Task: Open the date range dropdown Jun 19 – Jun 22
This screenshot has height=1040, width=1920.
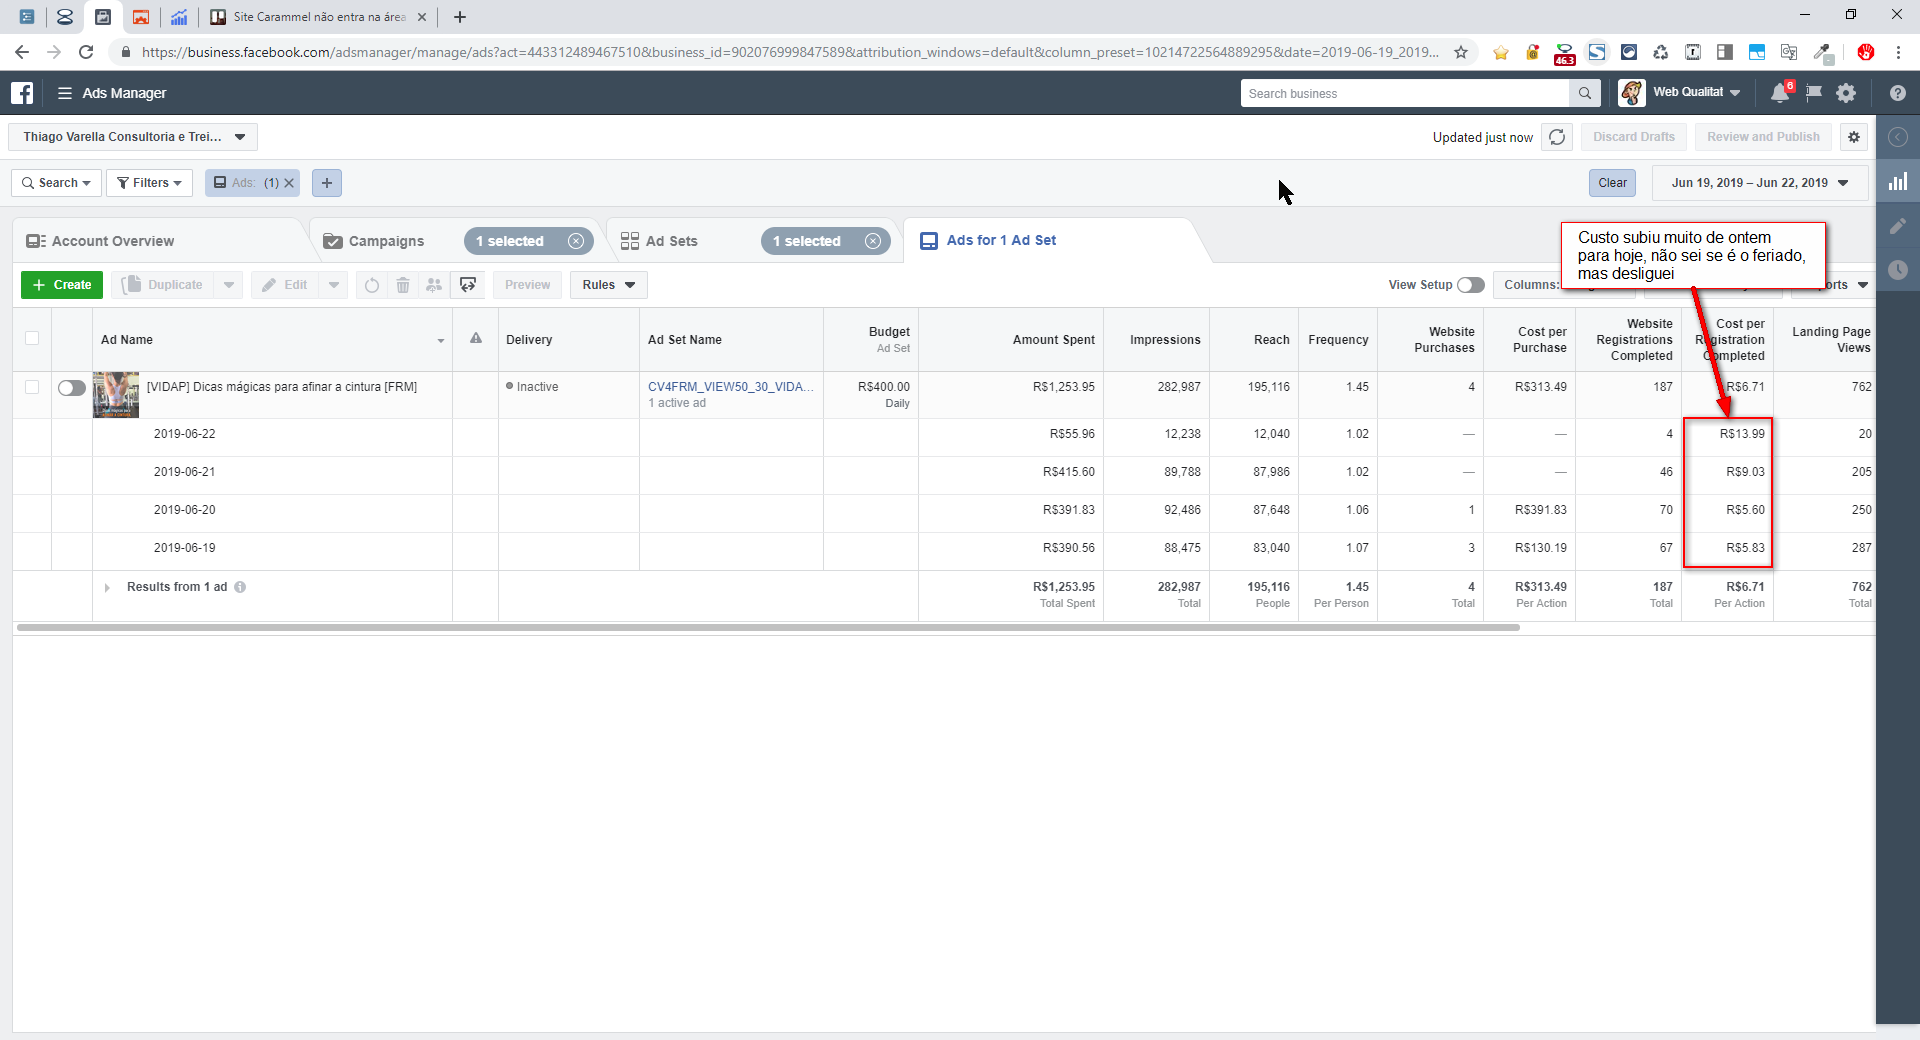Action: (1760, 183)
